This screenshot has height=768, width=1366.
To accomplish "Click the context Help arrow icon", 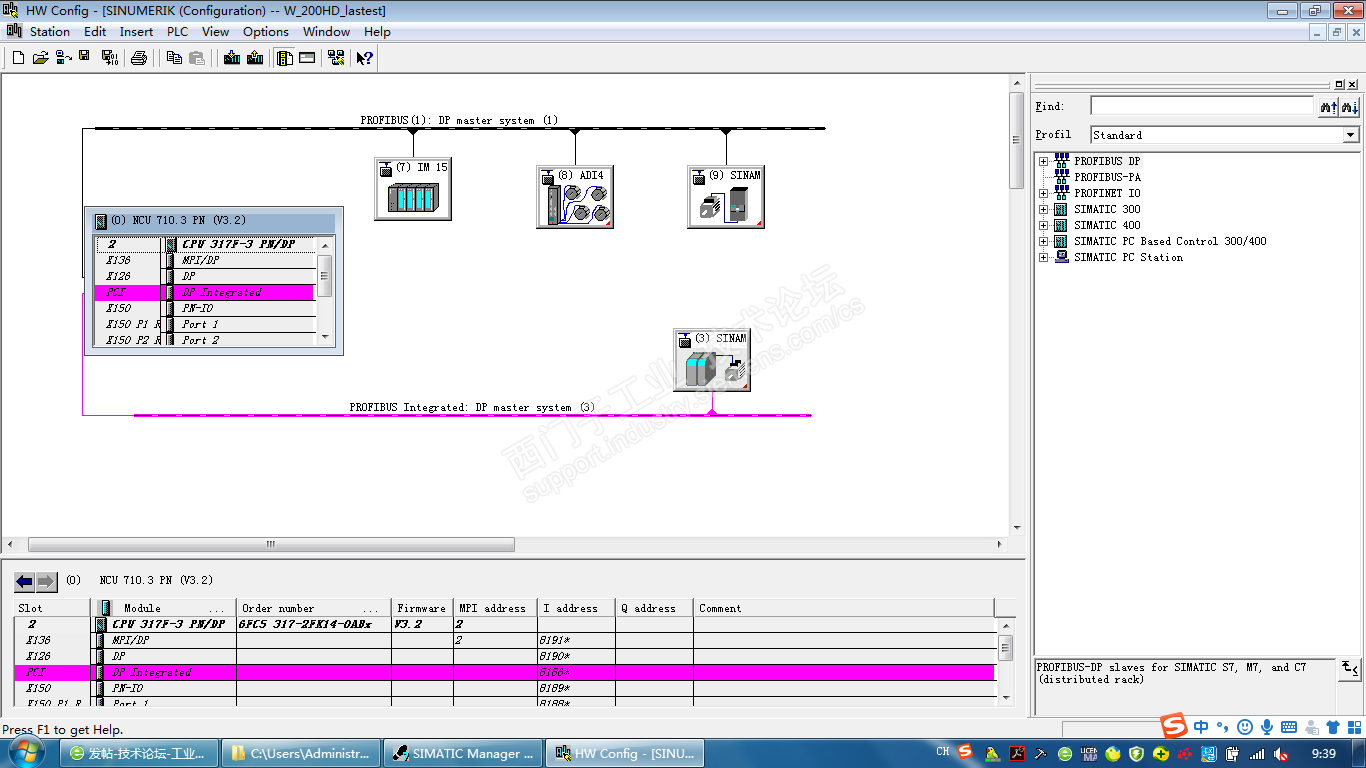I will 365,58.
